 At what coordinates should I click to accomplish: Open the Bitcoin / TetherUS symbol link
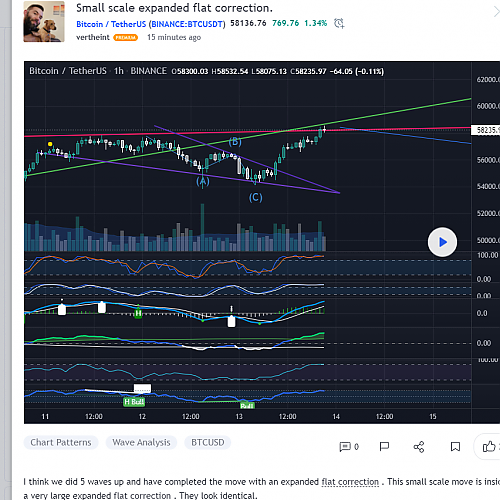point(111,24)
